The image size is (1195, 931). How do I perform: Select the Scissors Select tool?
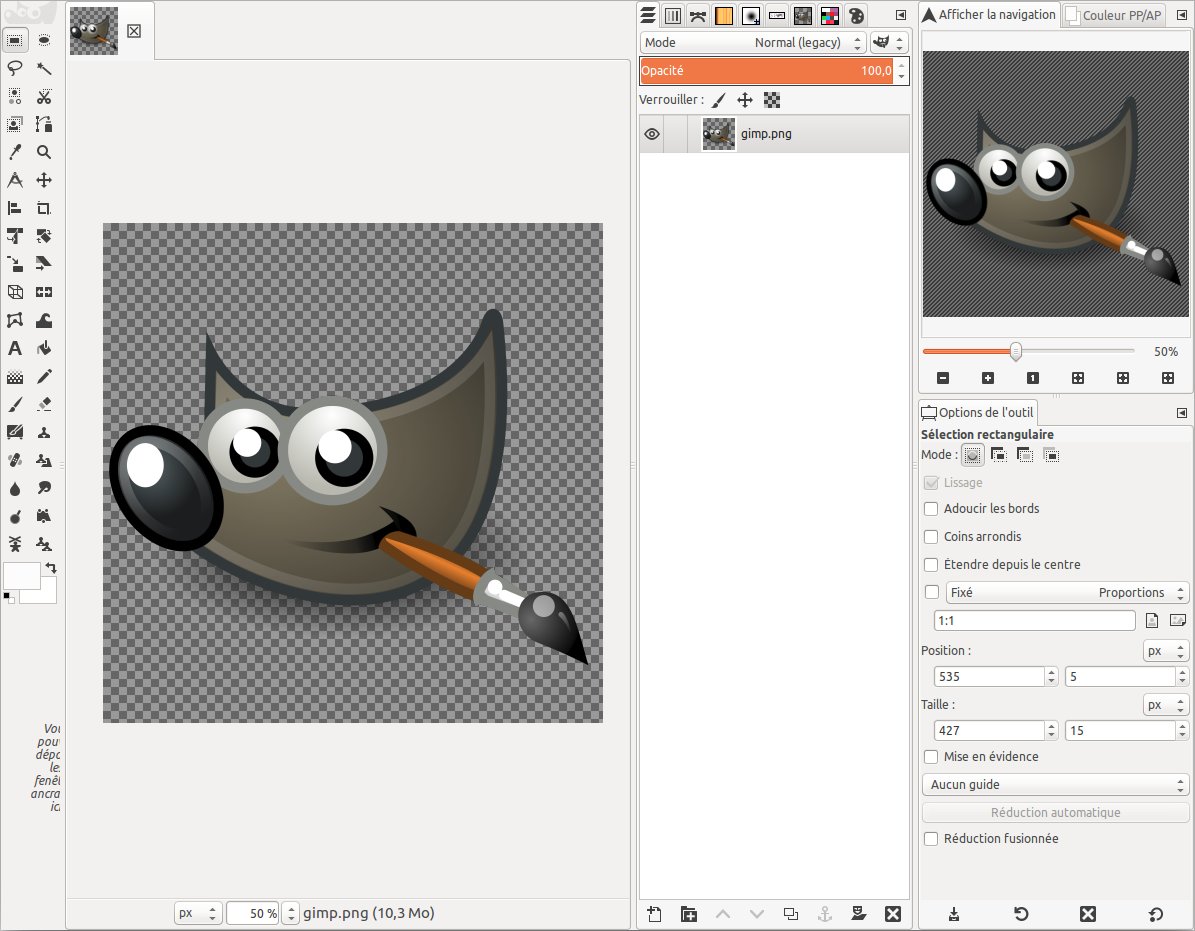click(x=44, y=96)
